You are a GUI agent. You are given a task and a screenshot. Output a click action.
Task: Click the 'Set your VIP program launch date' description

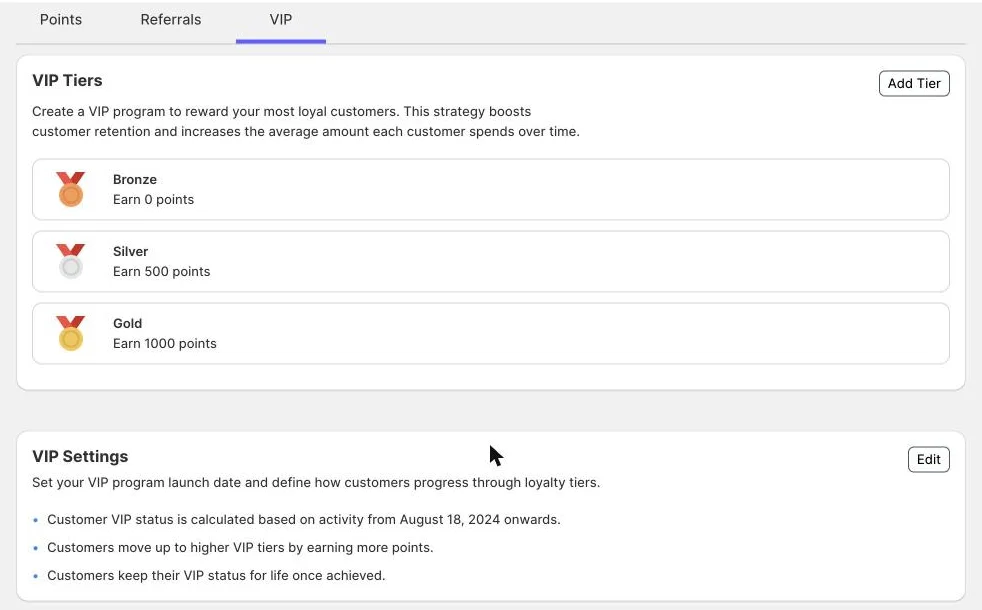316,482
